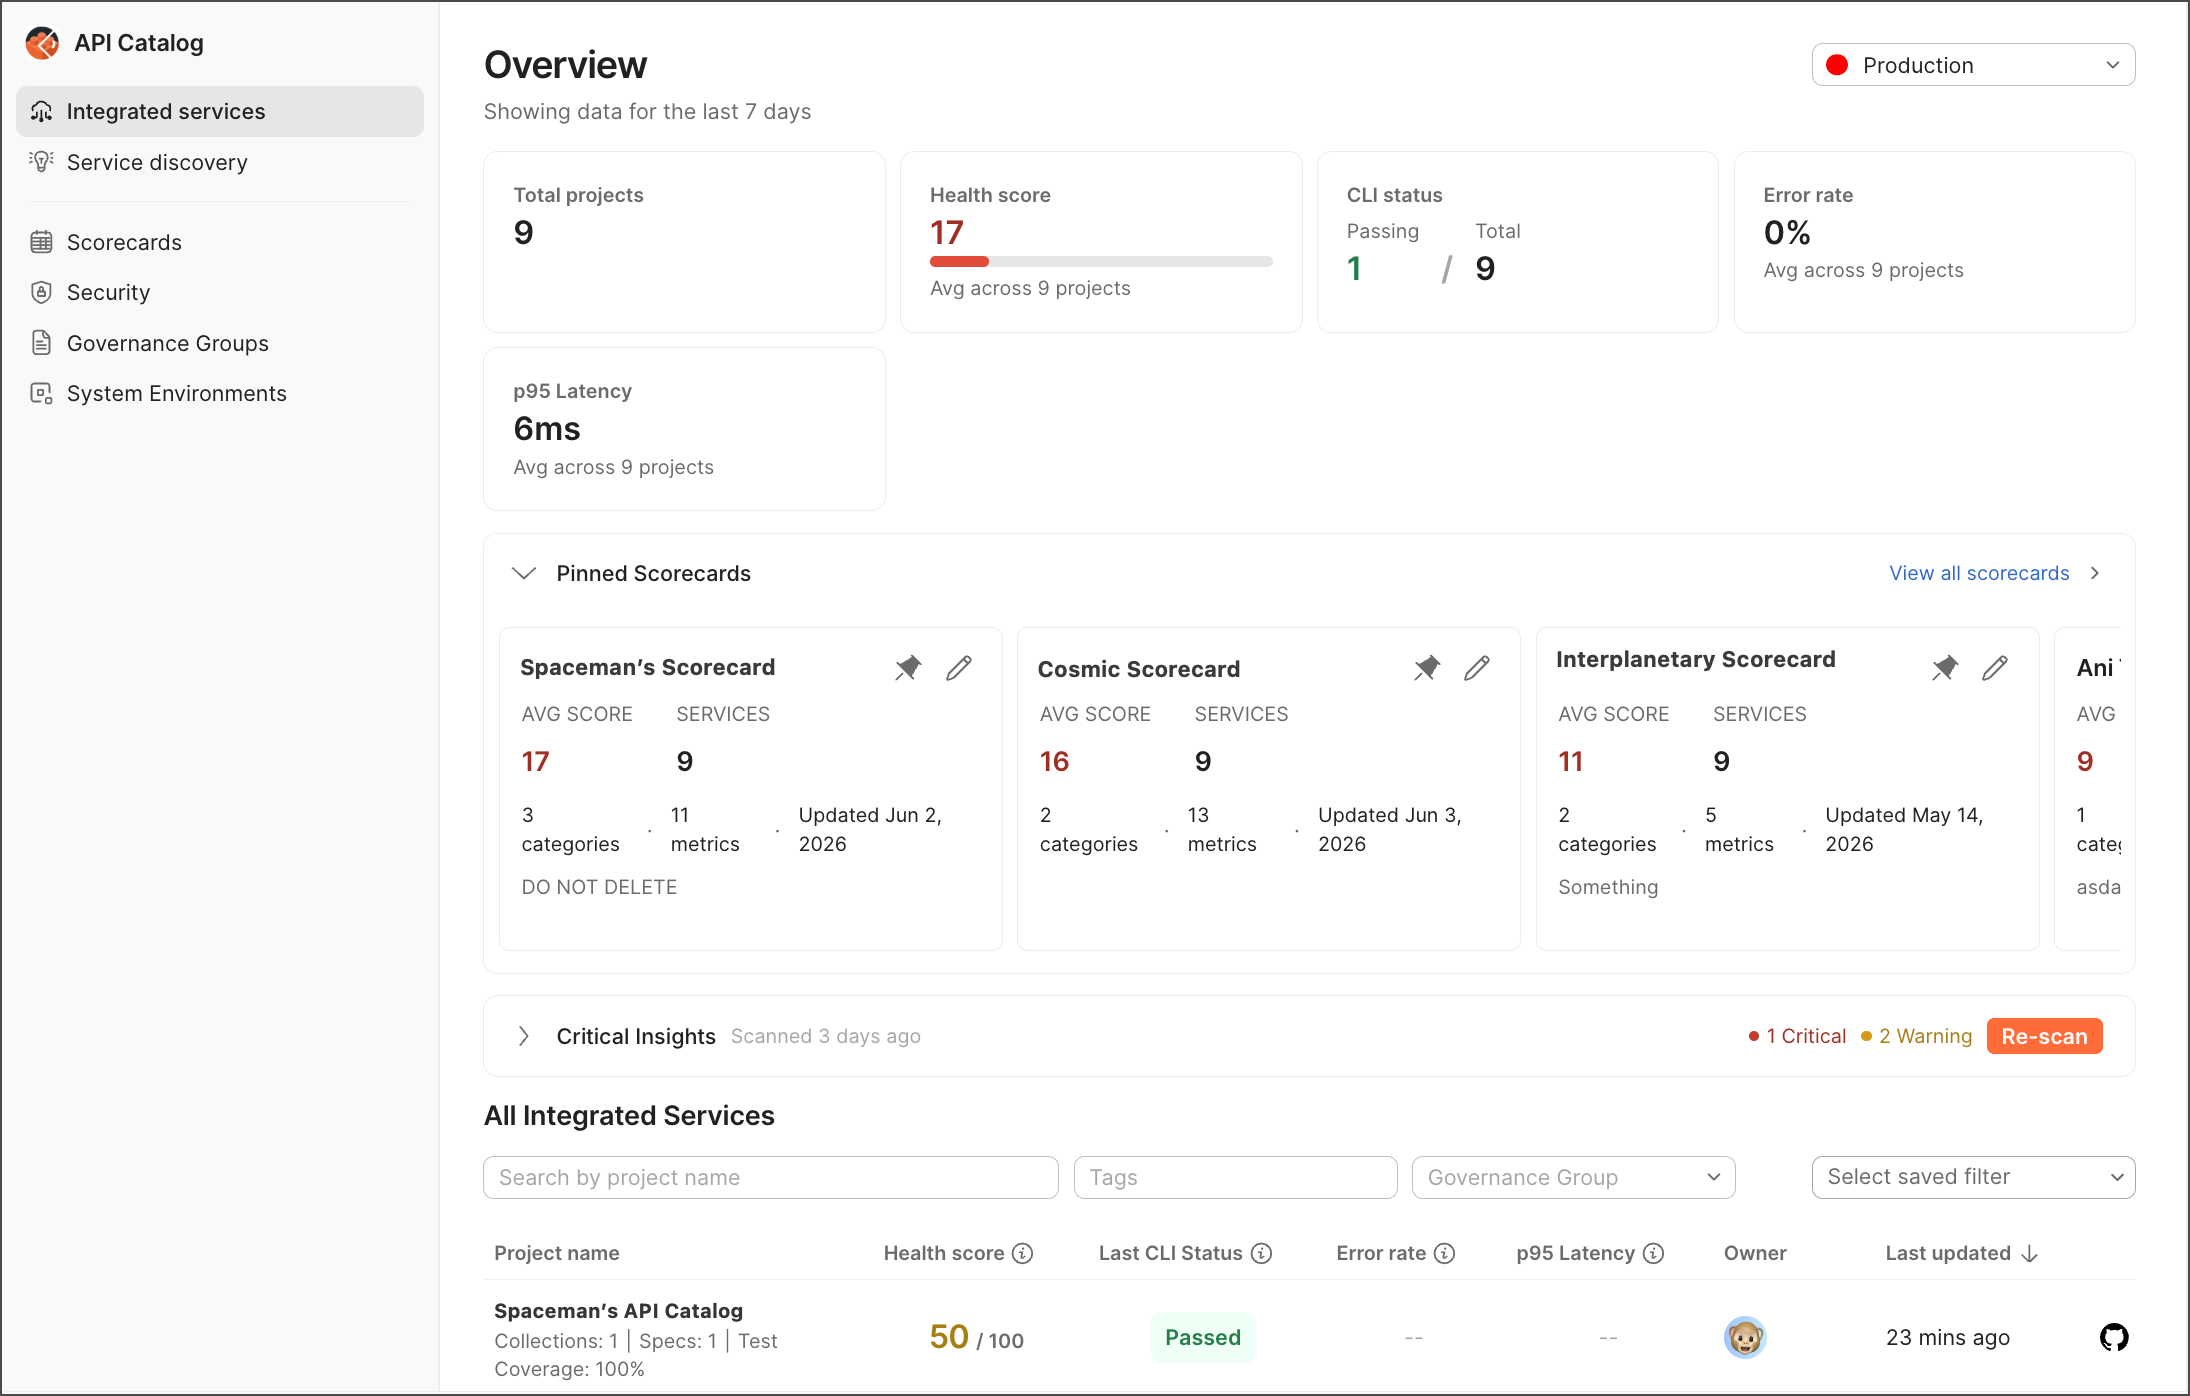
Task: Click the API Catalog logo
Action: [42, 43]
